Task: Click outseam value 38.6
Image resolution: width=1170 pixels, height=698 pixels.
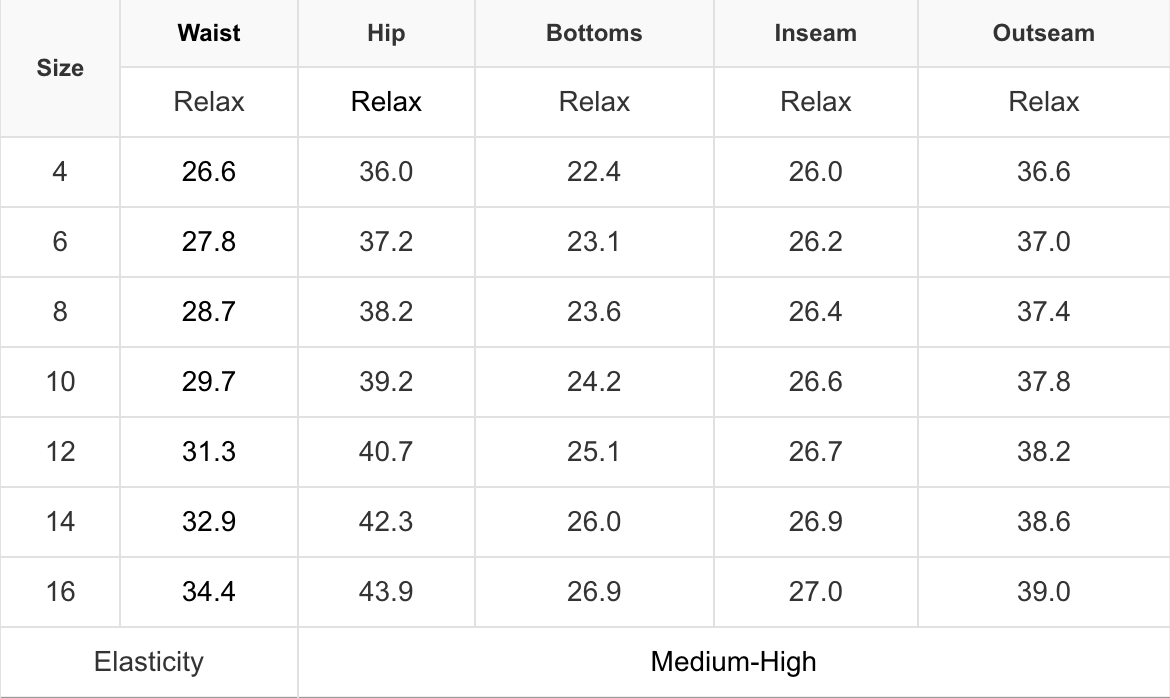Action: [1043, 522]
